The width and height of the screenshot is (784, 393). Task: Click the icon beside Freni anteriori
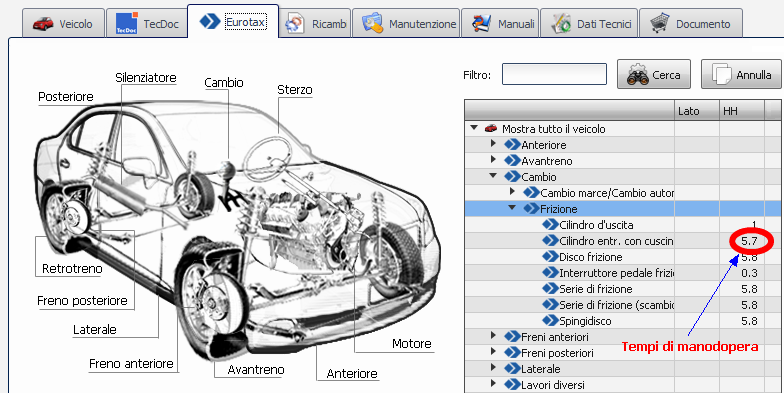[512, 337]
